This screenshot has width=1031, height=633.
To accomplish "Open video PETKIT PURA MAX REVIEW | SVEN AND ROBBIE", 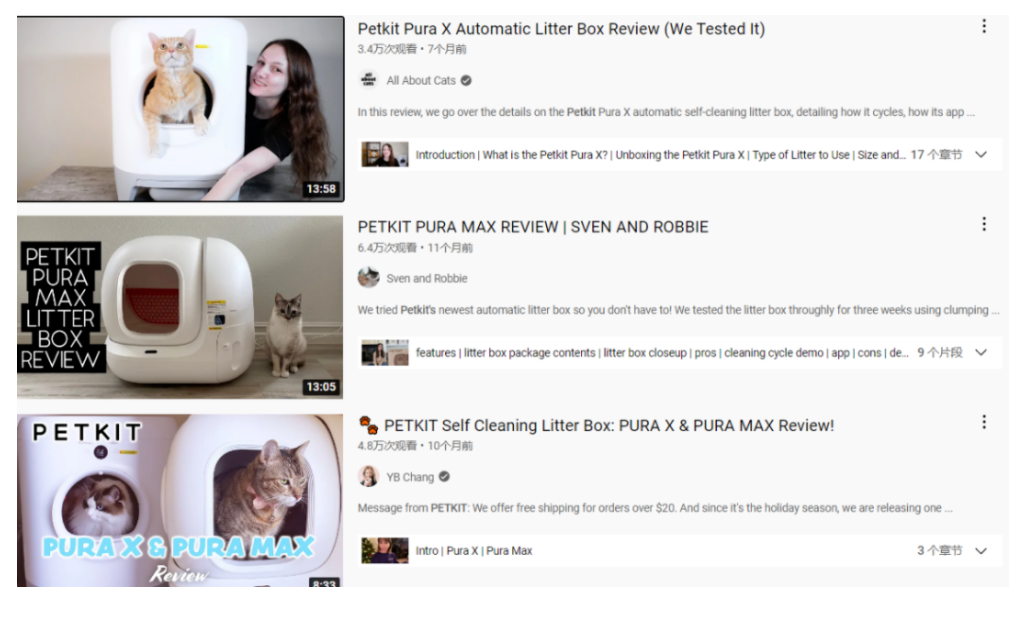I will tap(533, 227).
